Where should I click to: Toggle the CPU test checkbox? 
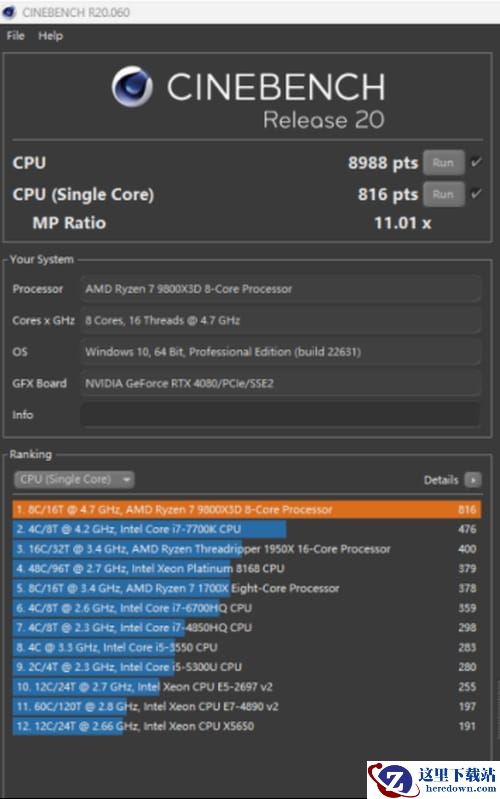[x=476, y=163]
